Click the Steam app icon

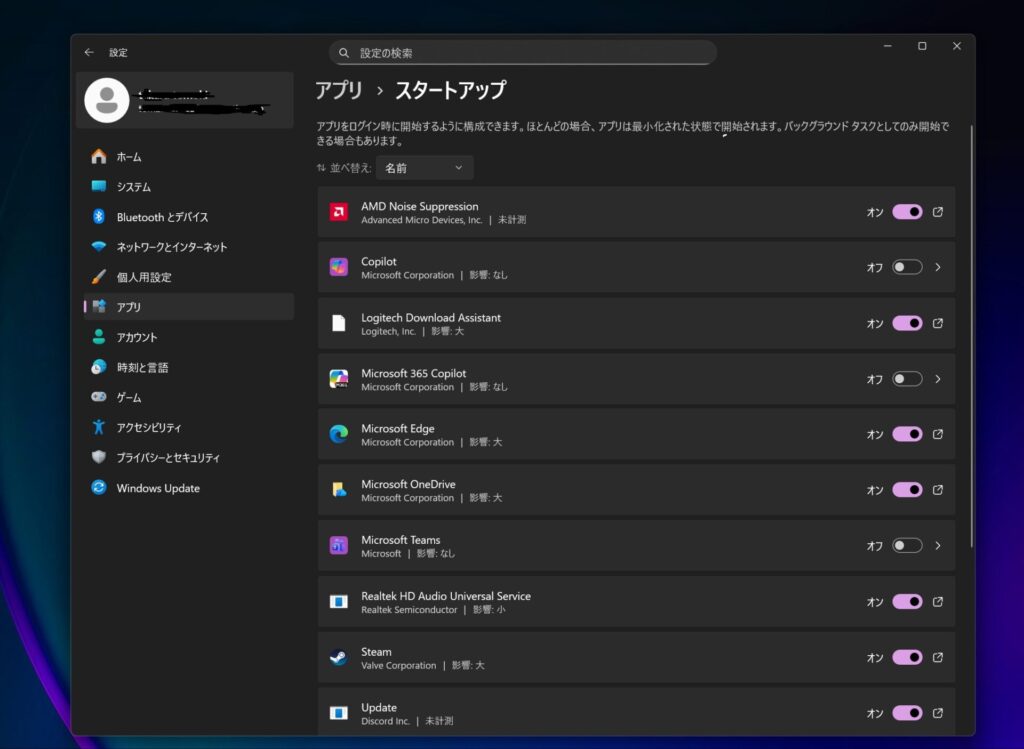338,657
